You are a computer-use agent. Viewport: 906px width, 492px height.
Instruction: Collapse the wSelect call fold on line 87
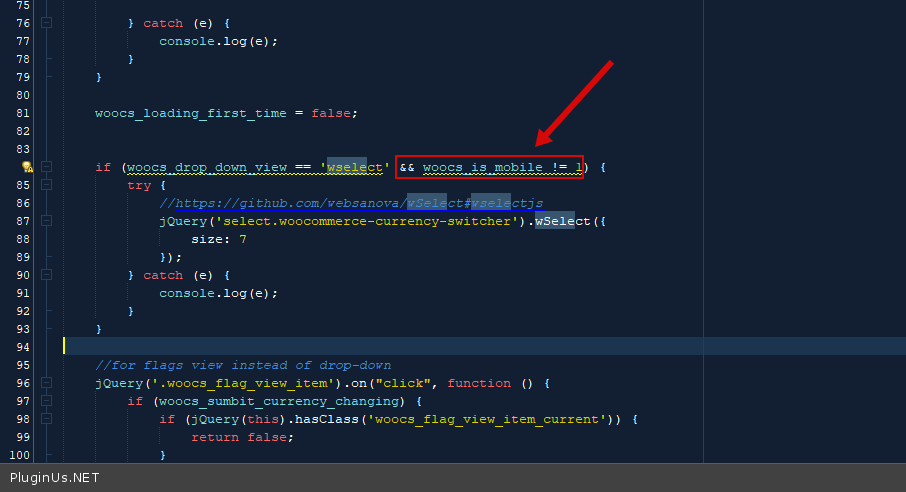(46, 221)
